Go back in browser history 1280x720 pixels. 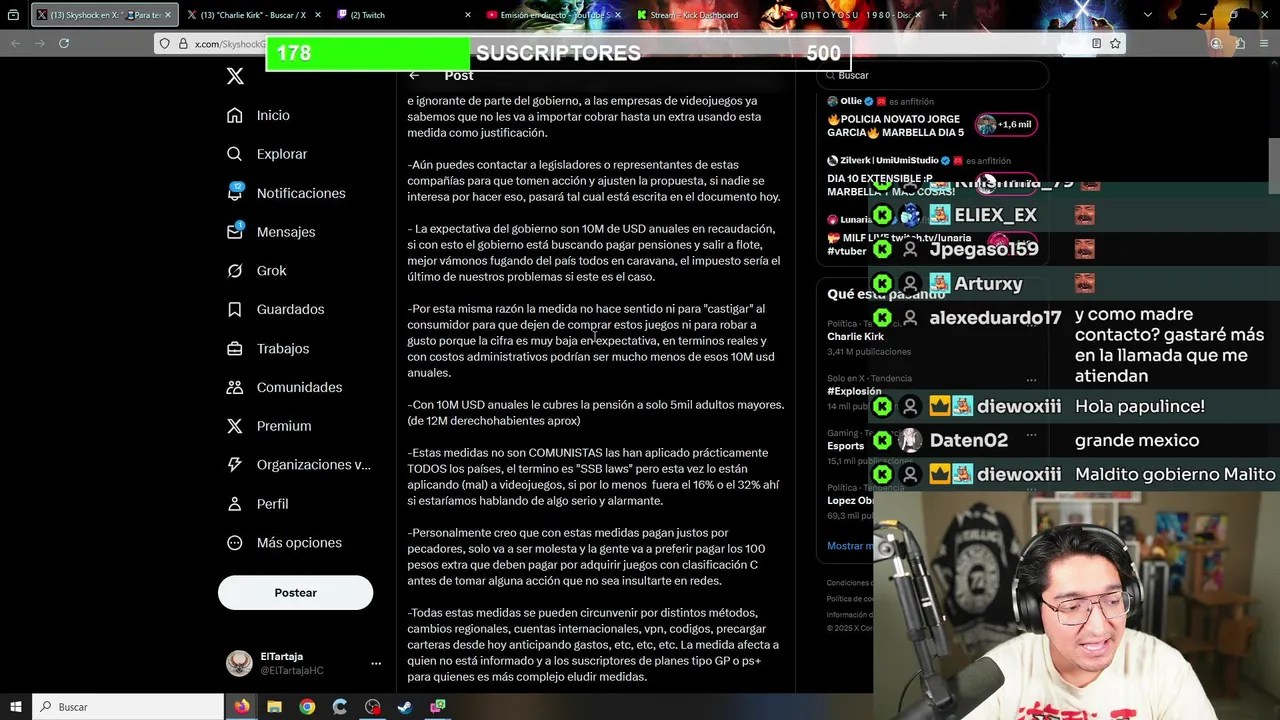16,43
